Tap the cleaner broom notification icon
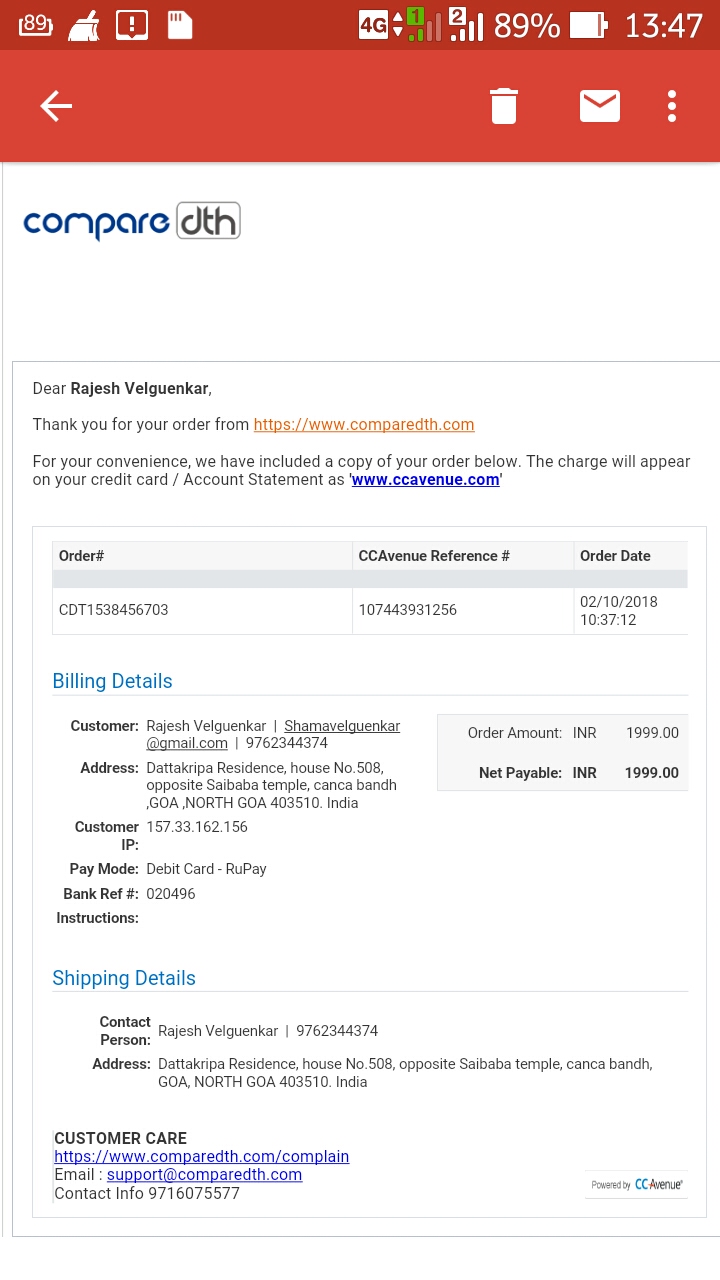 [x=83, y=26]
